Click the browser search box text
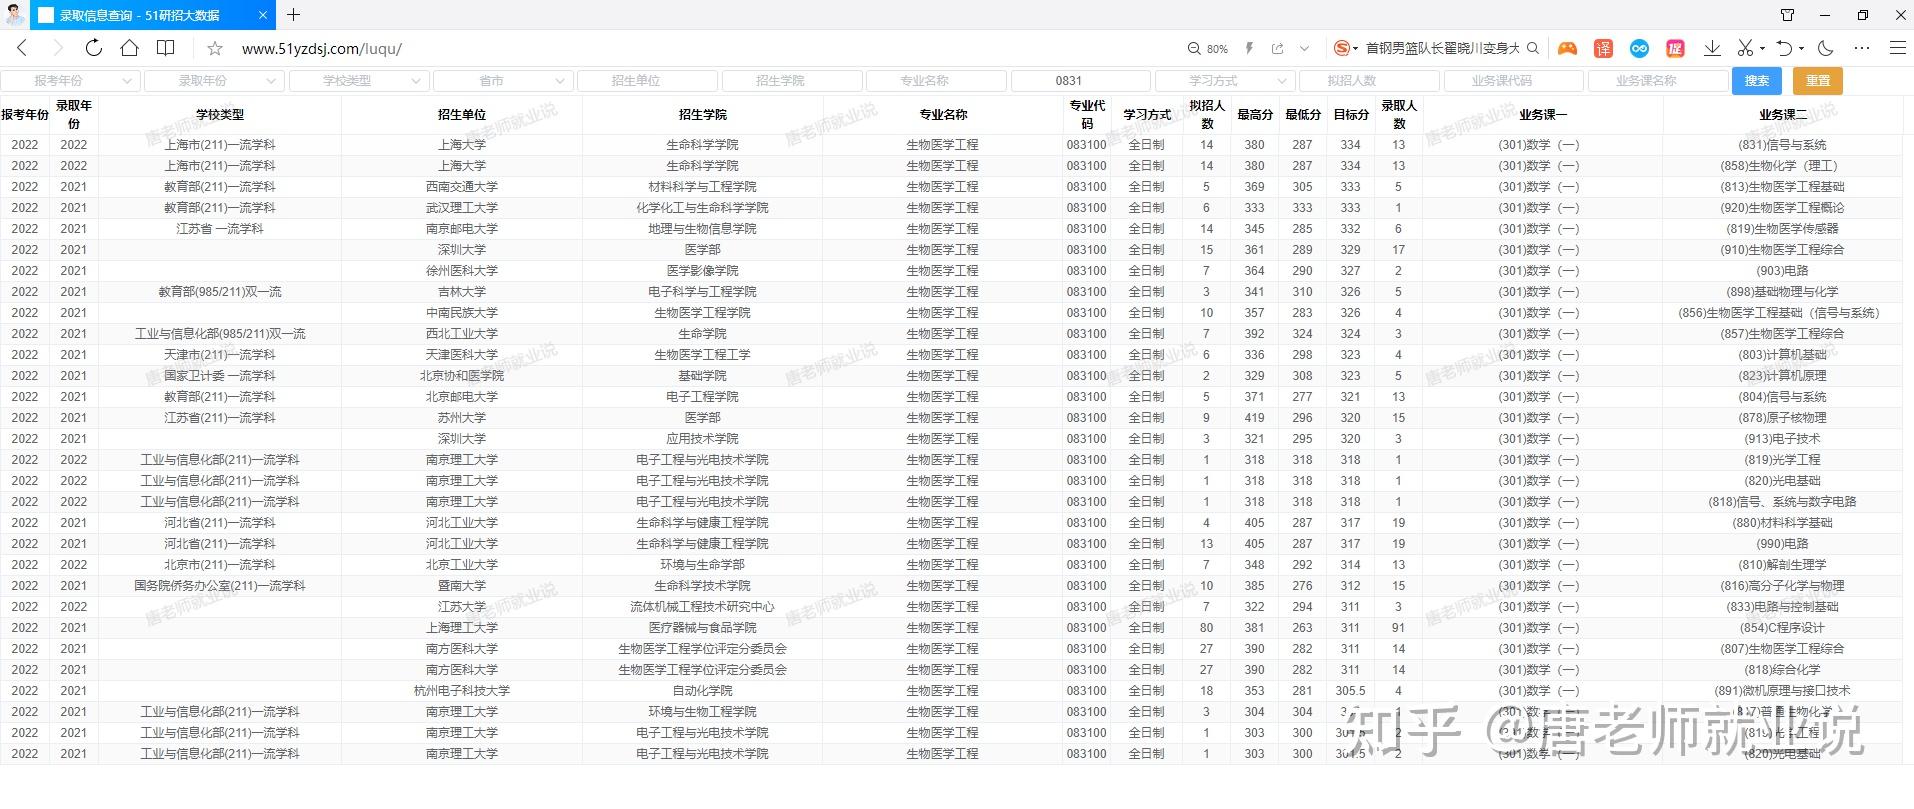This screenshot has width=1914, height=809. pyautogui.click(x=1442, y=48)
